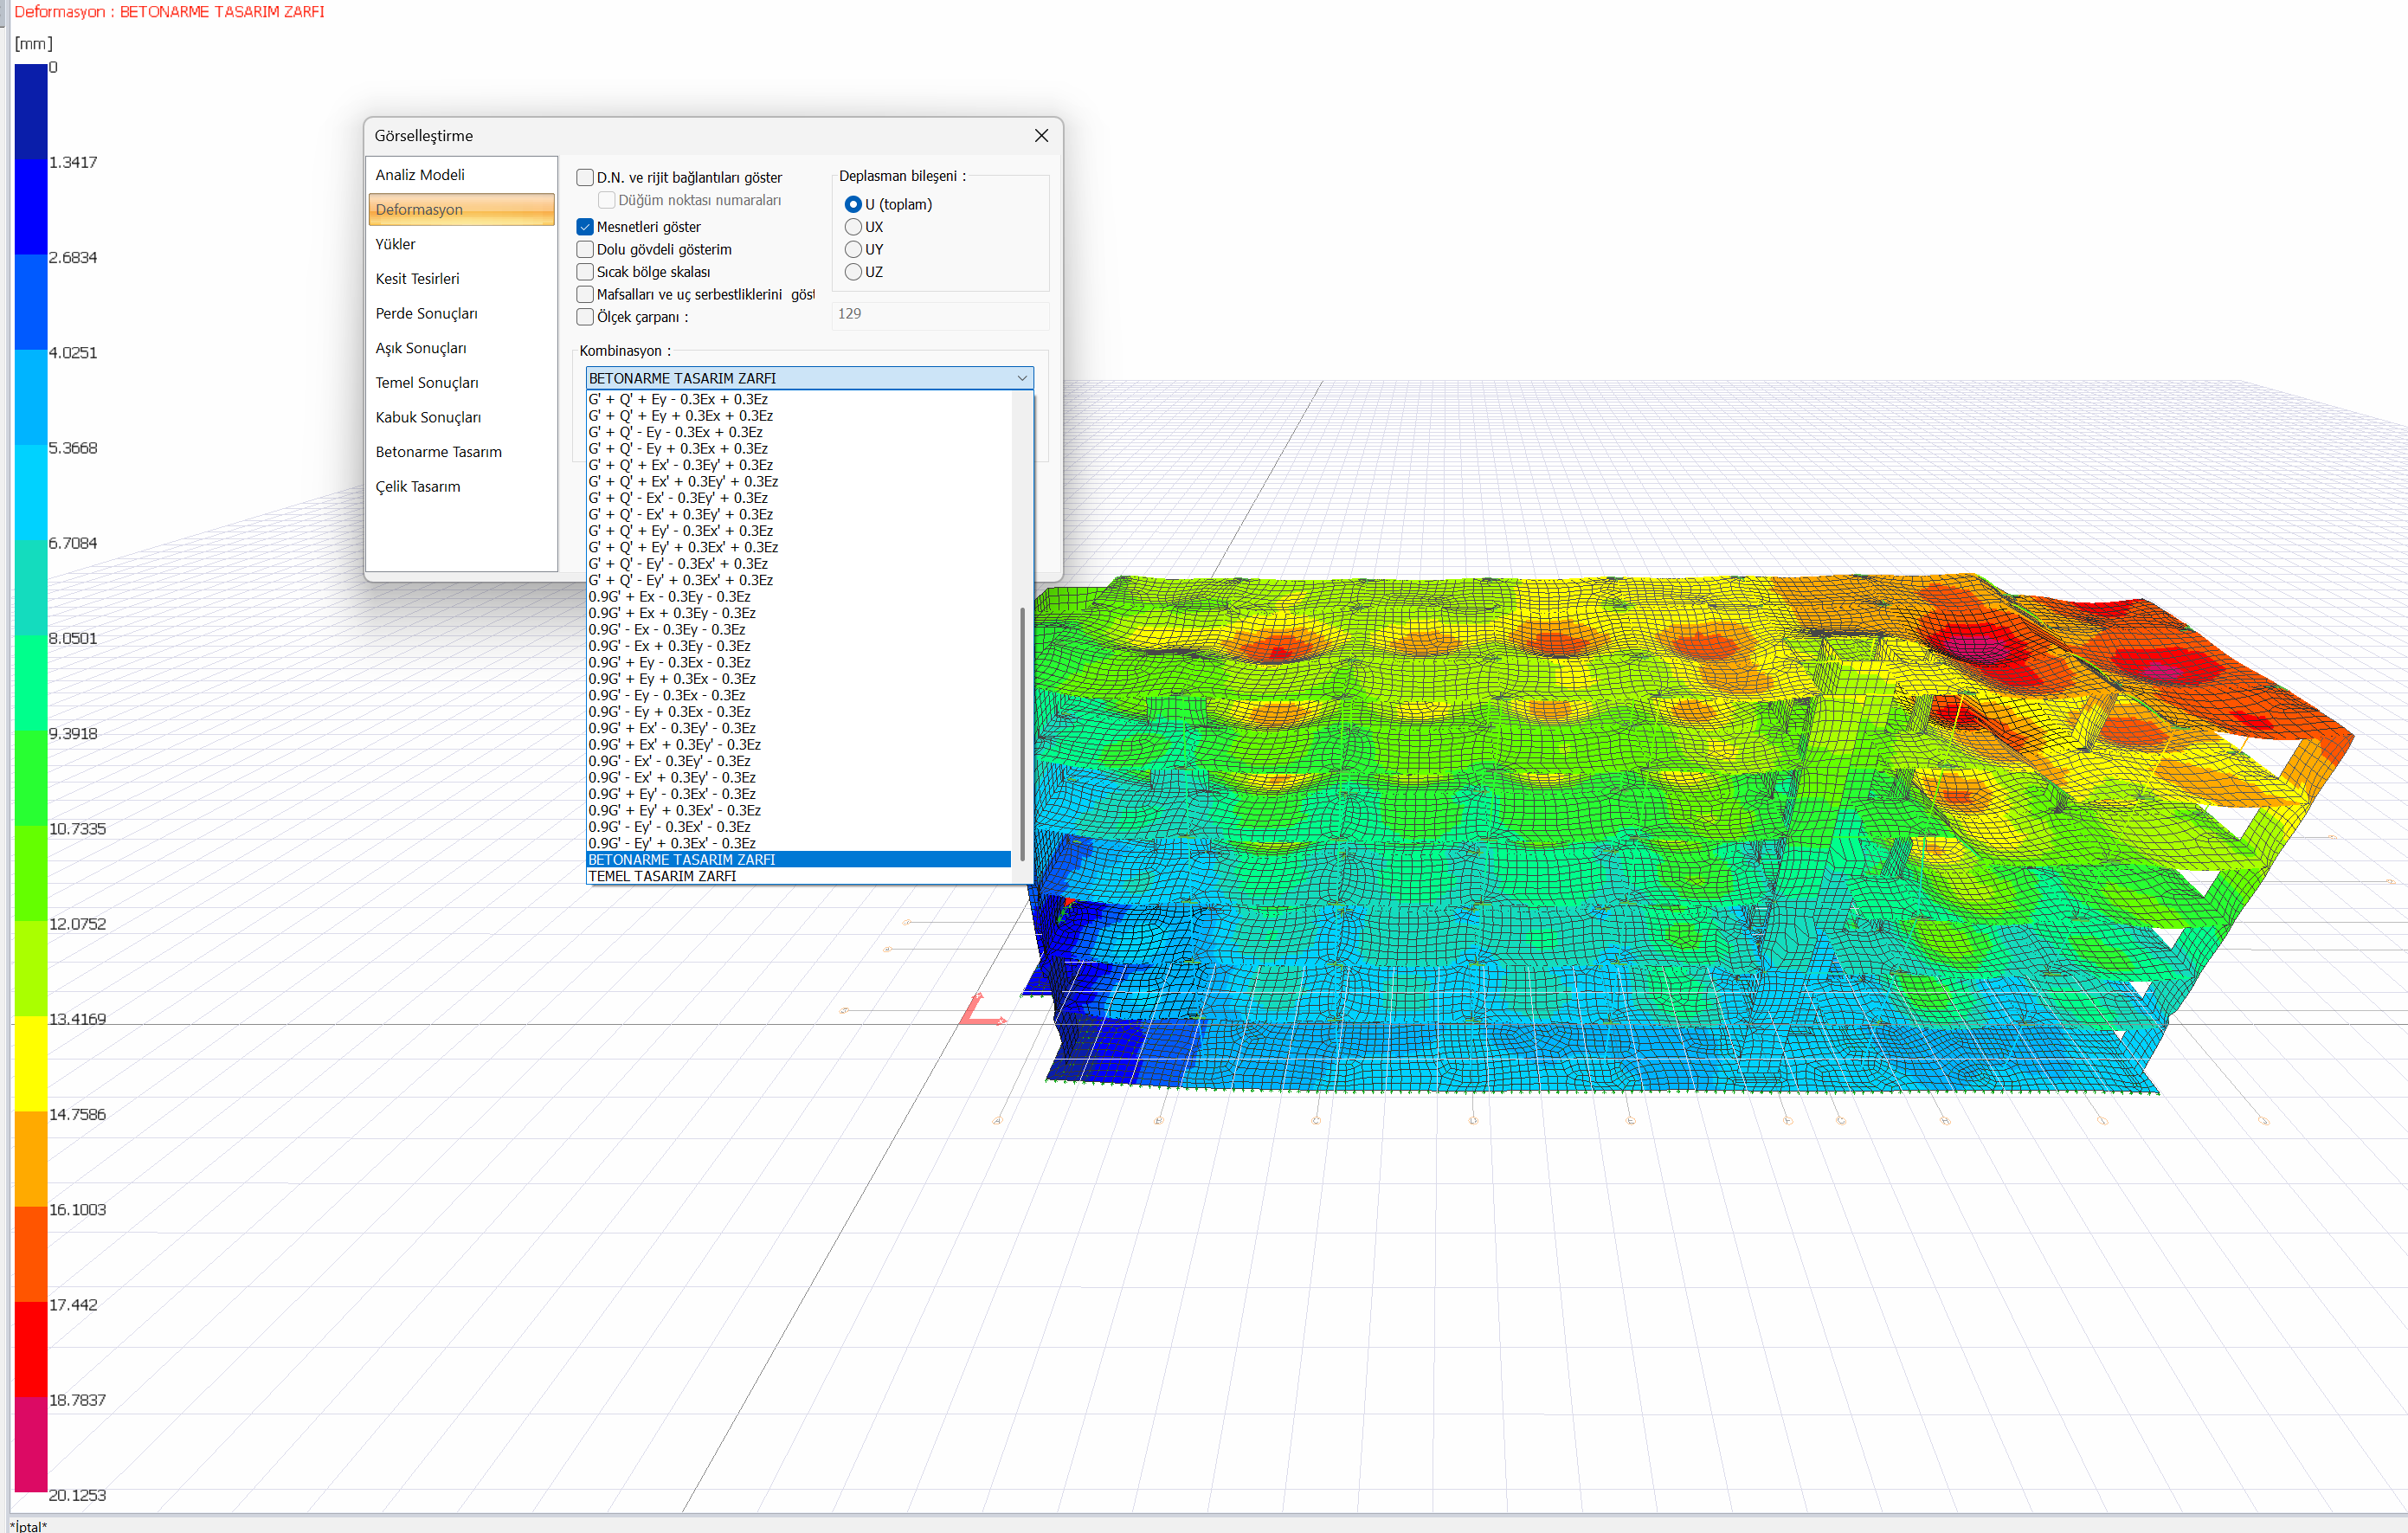Screen dimensions: 2408x1533
Task: Close the Görselleştirme dialog
Action: 1041,135
